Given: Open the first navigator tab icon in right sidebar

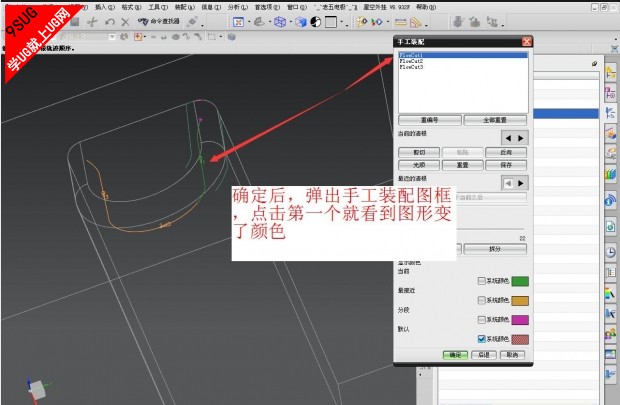Looking at the screenshot, I should coord(610,72).
